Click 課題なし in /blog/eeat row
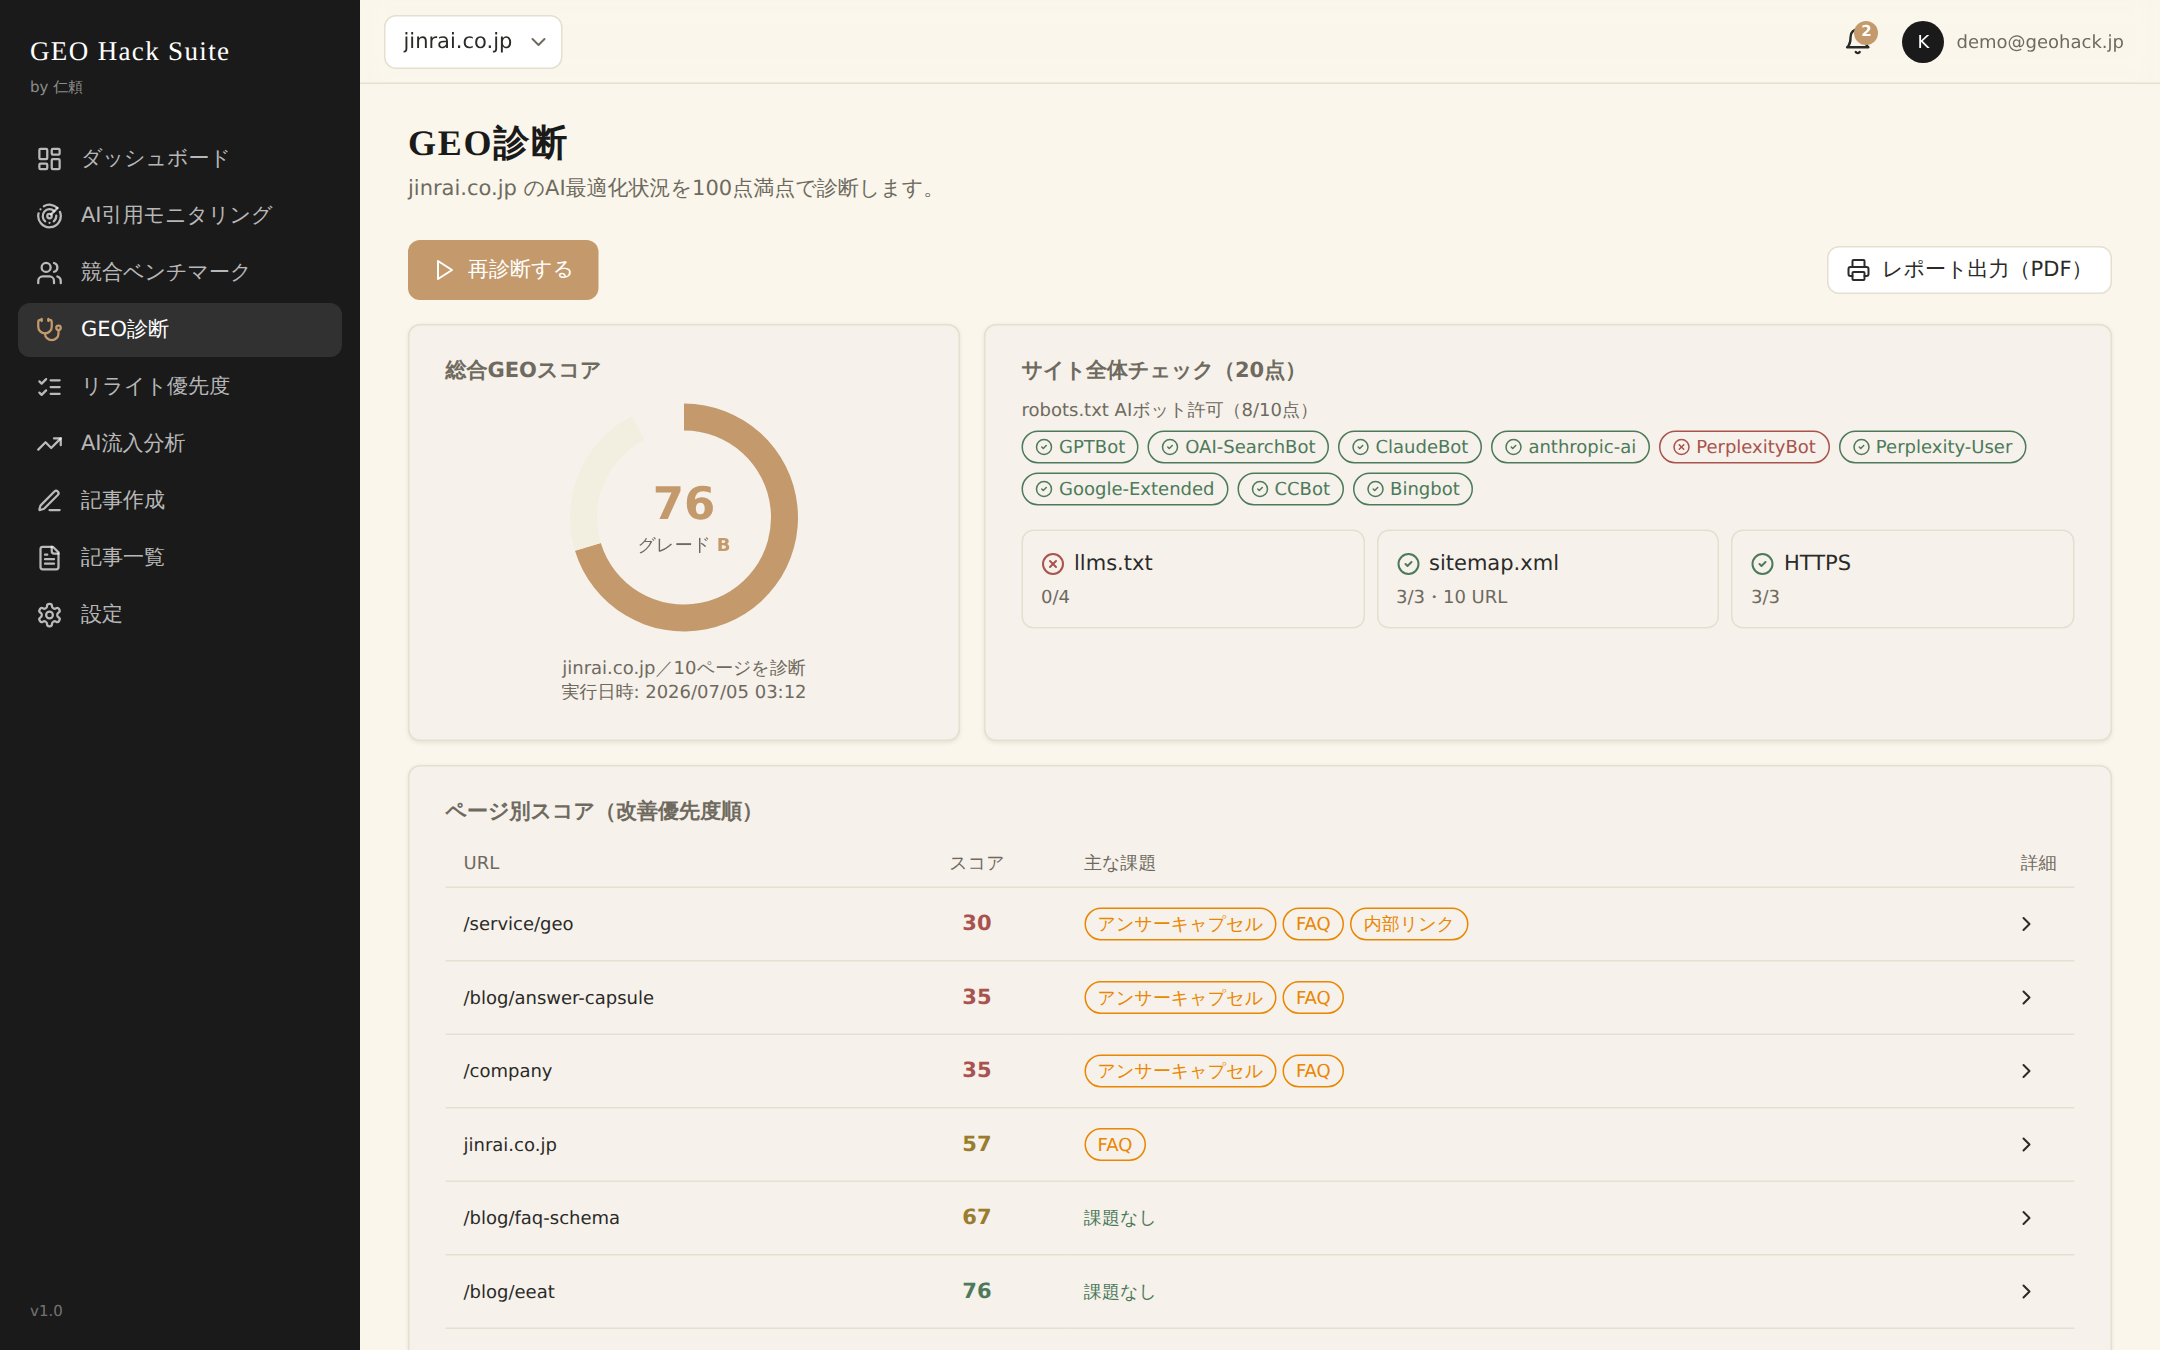The width and height of the screenshot is (2160, 1350). coord(1120,1292)
